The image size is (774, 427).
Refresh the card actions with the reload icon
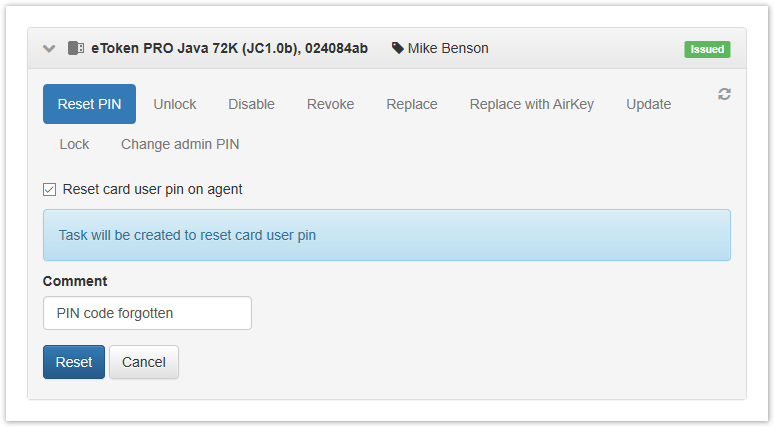[x=724, y=94]
